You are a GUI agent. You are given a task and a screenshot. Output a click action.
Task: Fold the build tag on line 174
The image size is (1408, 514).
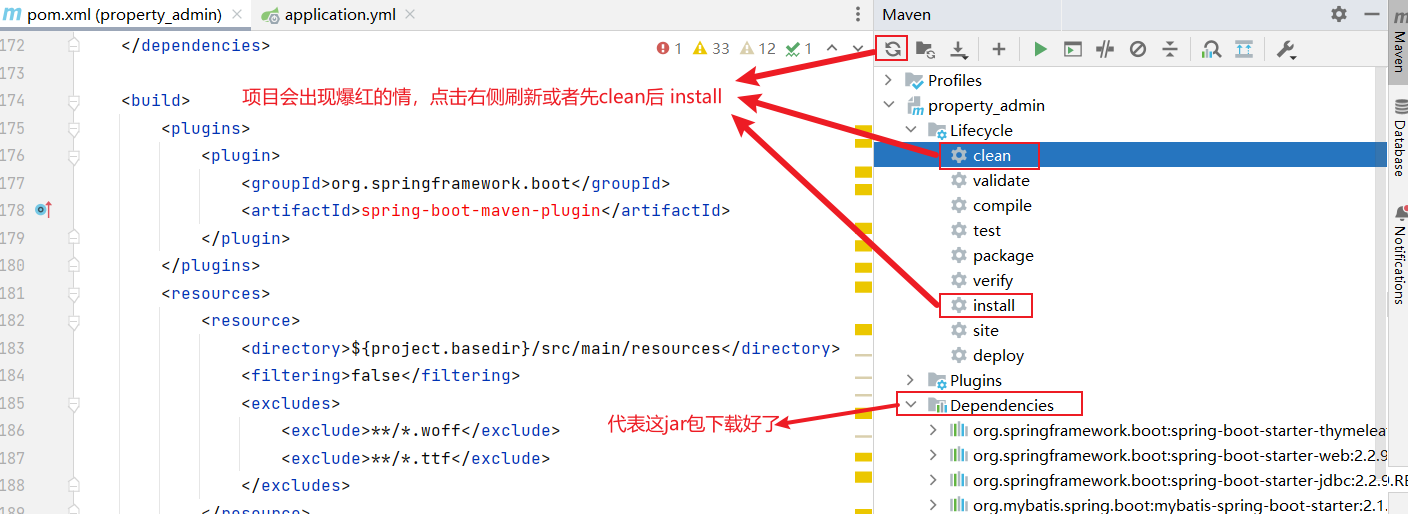(x=73, y=101)
